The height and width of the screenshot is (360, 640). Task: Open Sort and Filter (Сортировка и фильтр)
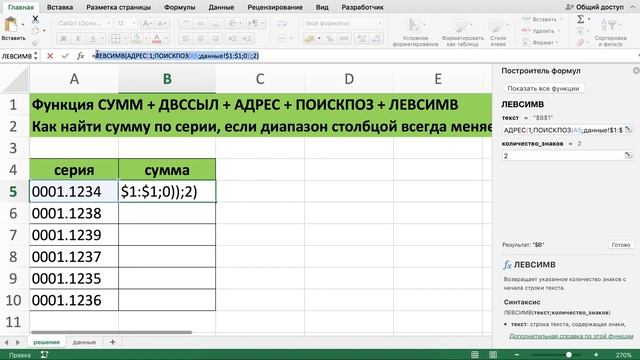610,32
